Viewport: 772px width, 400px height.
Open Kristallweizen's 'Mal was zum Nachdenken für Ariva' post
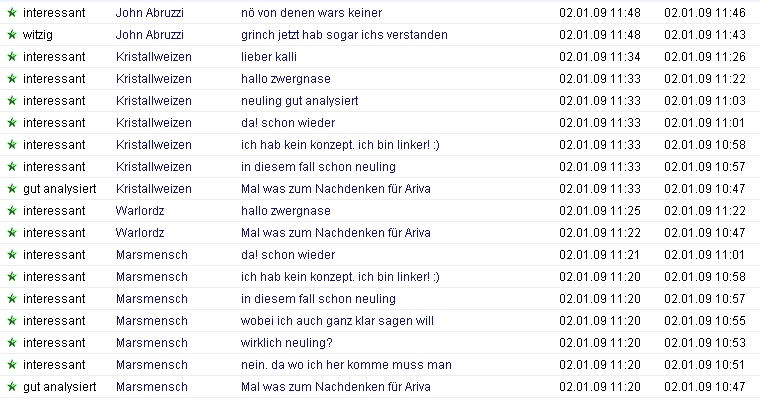336,189
